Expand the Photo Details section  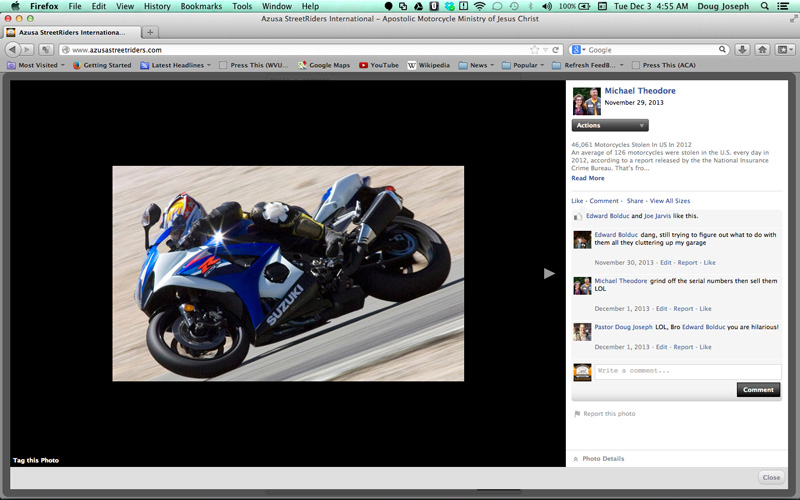(599, 459)
